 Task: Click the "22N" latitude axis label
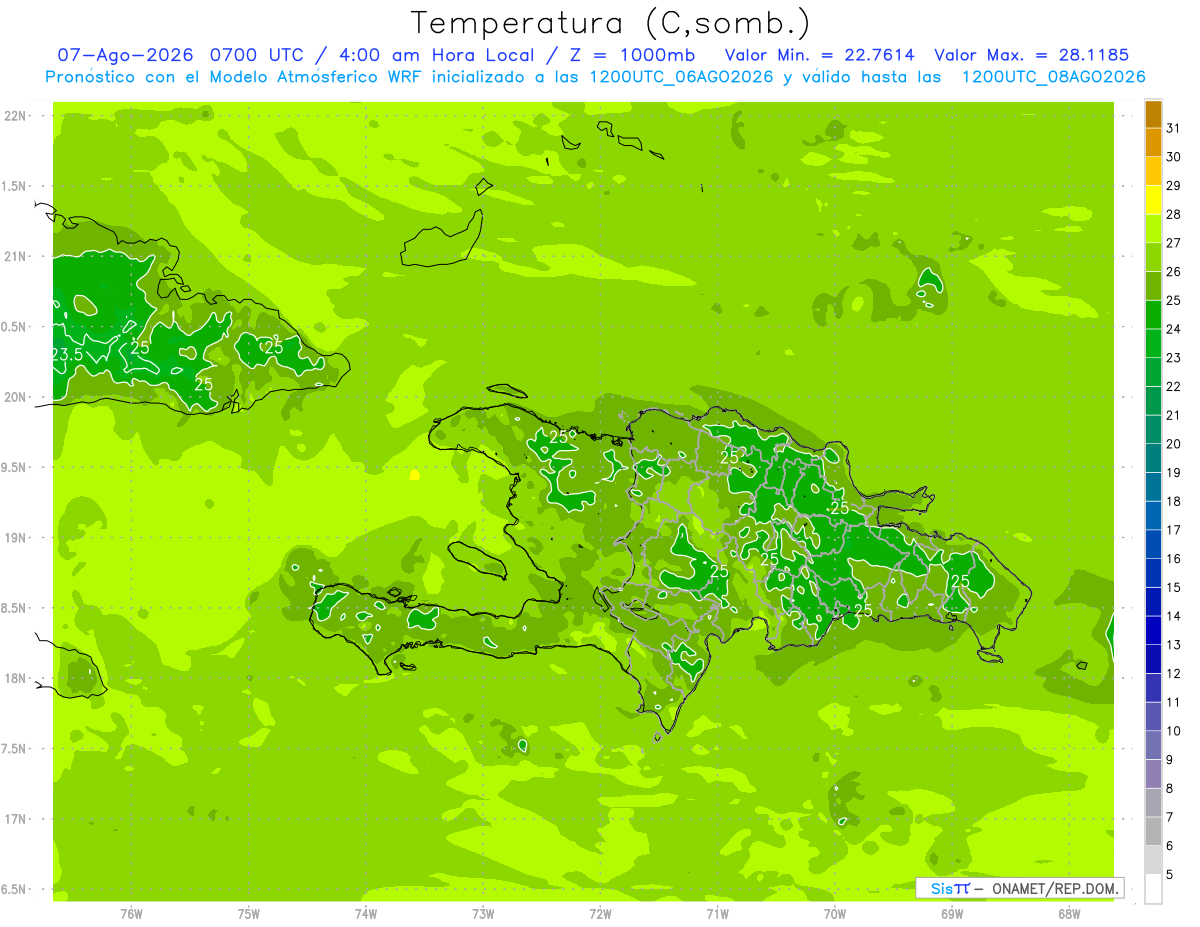(16, 116)
